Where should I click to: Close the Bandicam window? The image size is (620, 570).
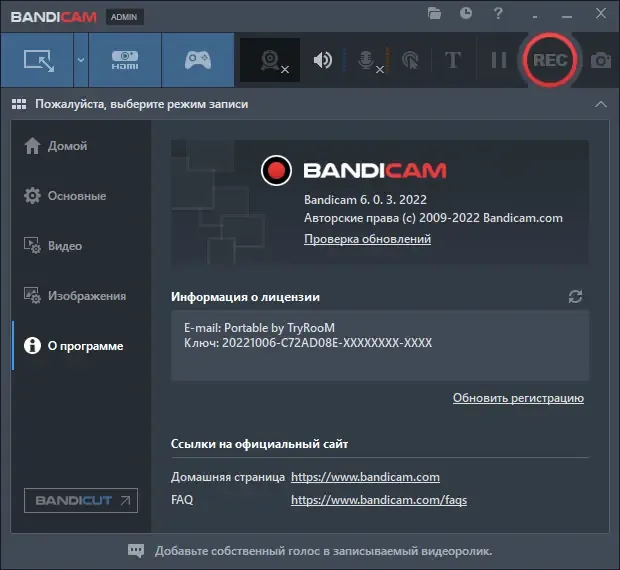pyautogui.click(x=601, y=13)
